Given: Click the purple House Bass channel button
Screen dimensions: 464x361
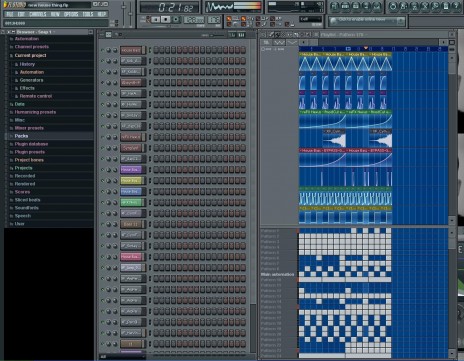Looking at the screenshot, I should point(131,170).
